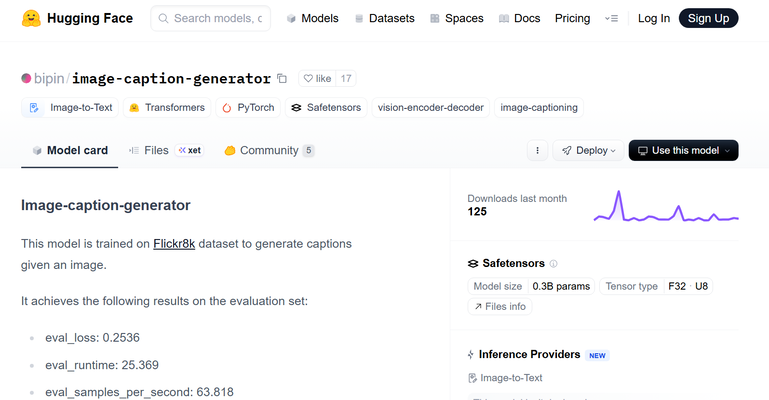Open the Models menu item
Image resolution: width=769 pixels, height=400 pixels.
pyautogui.click(x=312, y=18)
